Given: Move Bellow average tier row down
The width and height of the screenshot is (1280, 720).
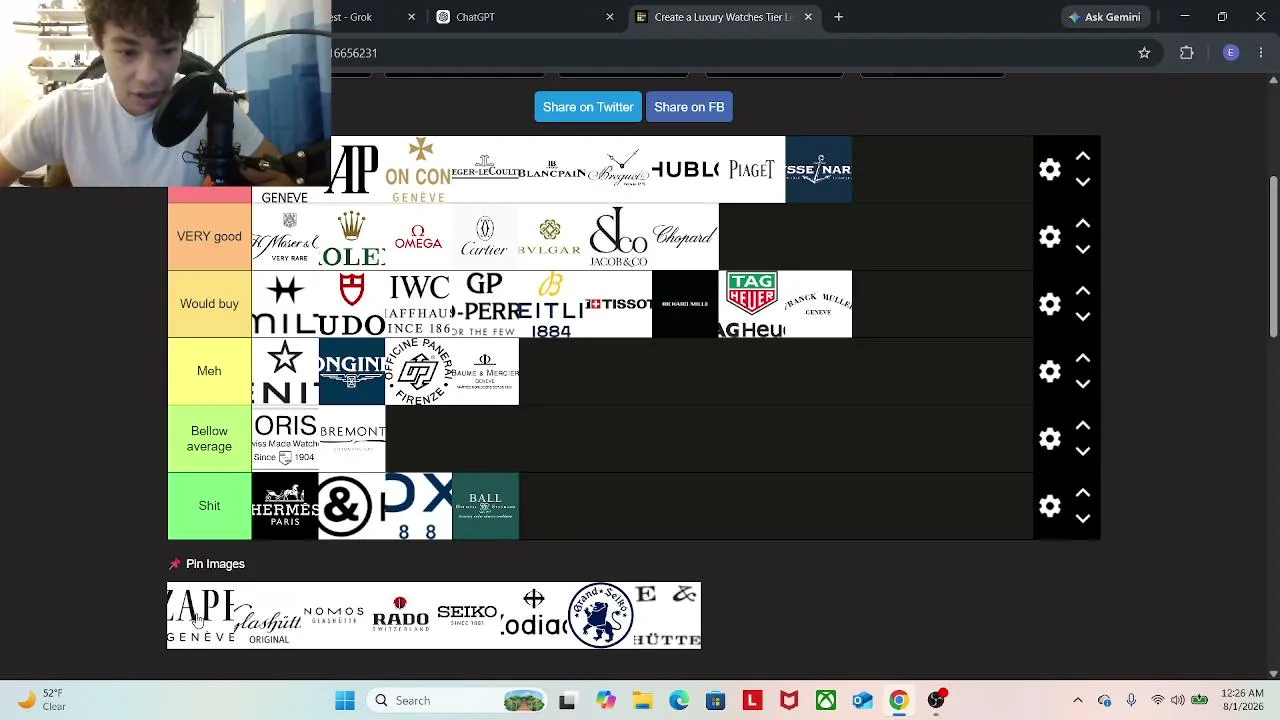Looking at the screenshot, I should (x=1083, y=451).
